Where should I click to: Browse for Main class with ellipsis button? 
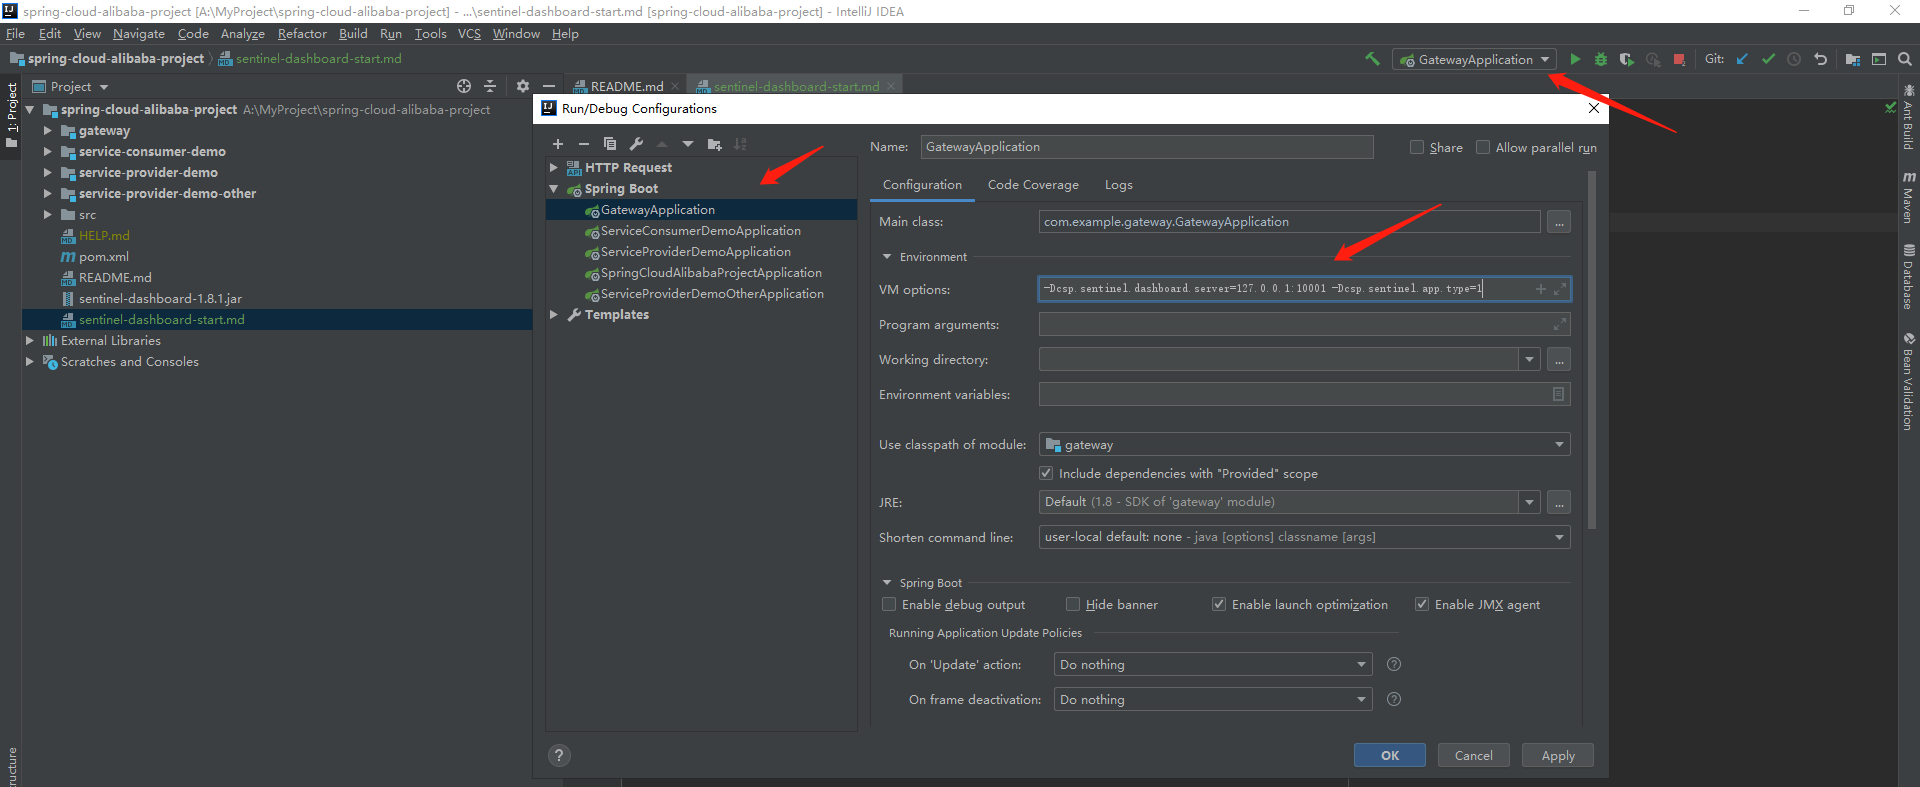tap(1559, 222)
